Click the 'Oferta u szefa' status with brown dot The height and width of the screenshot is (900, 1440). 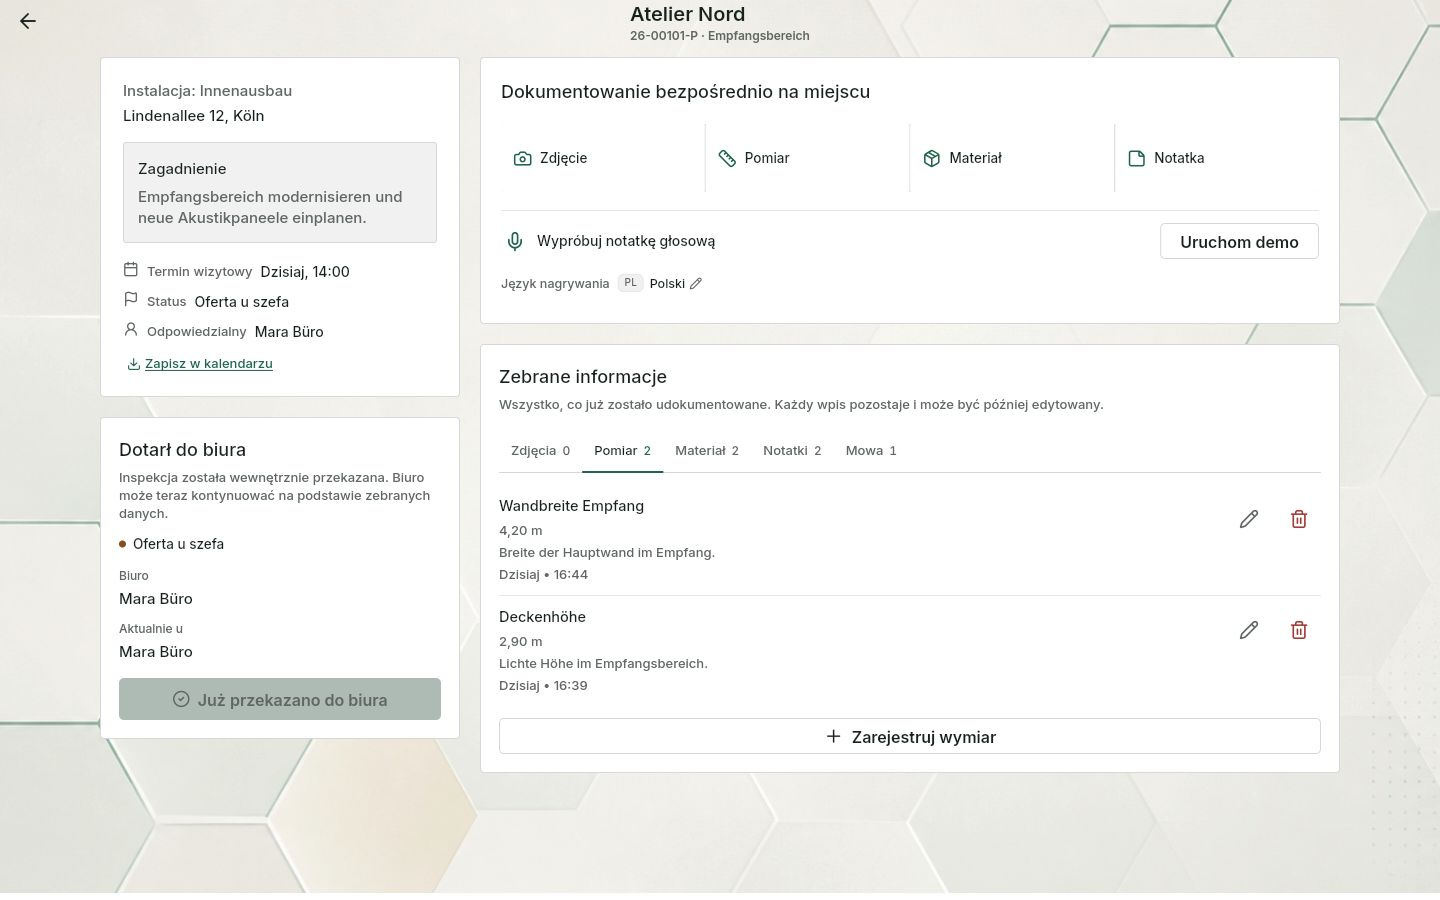tap(171, 544)
